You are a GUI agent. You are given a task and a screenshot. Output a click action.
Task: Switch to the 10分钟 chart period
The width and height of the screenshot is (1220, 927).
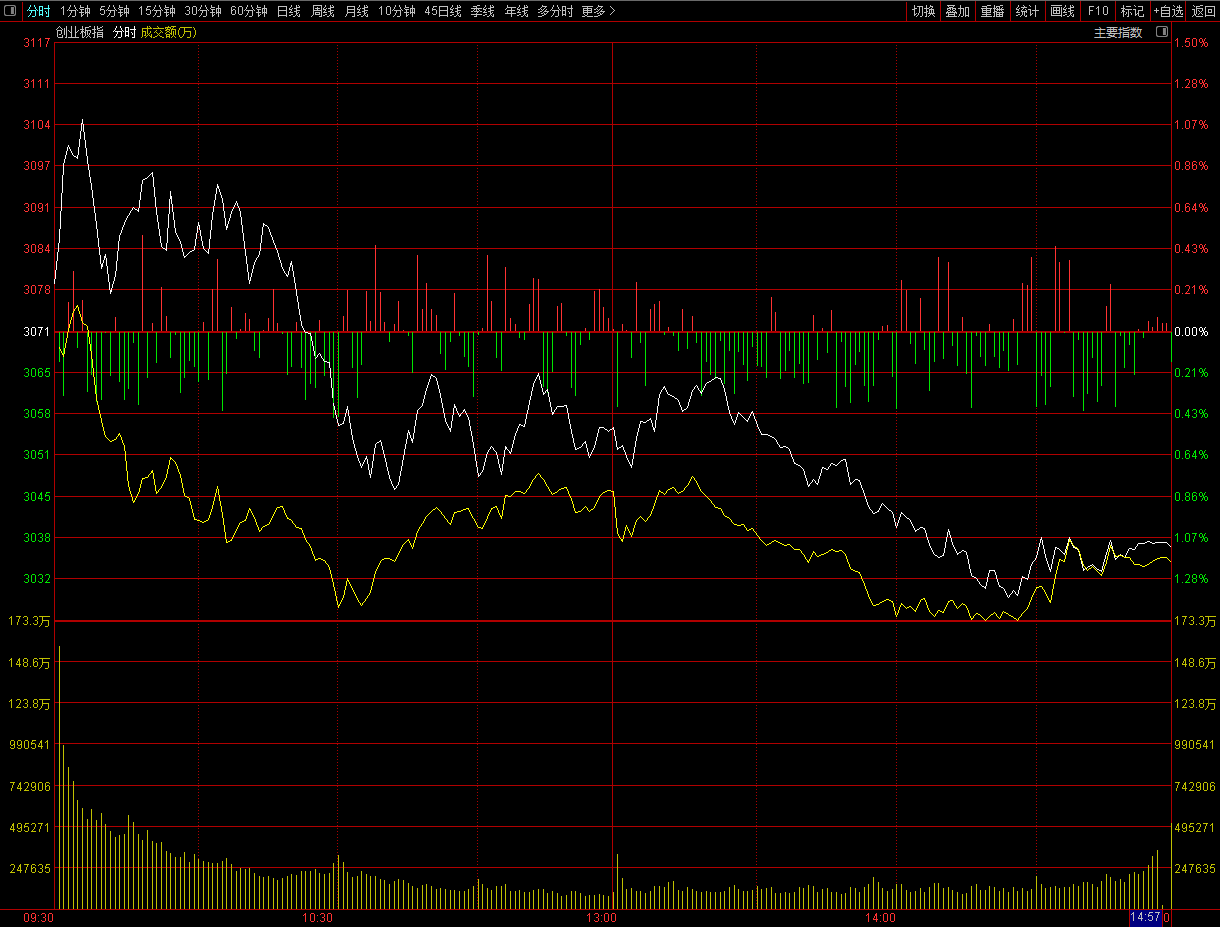[397, 11]
